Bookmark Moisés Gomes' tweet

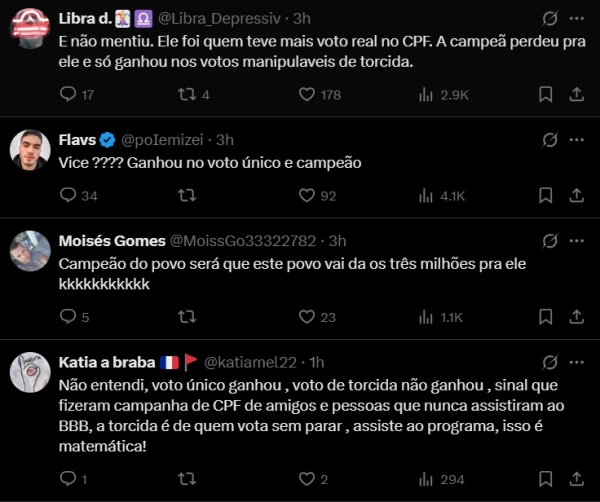546,317
